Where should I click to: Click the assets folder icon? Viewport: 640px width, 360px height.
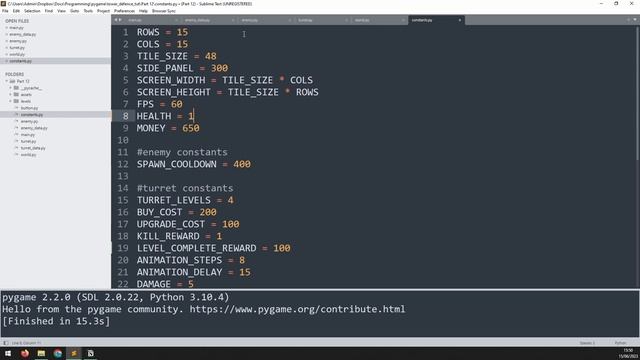(16, 94)
